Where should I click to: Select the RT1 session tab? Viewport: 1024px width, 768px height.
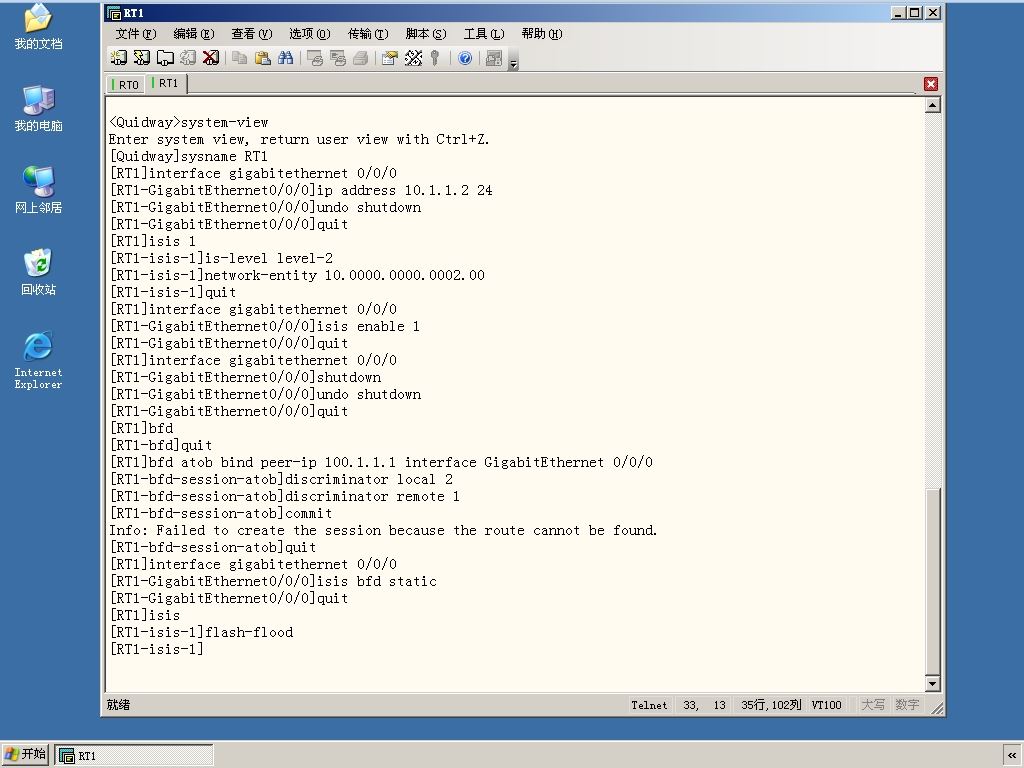click(x=165, y=83)
